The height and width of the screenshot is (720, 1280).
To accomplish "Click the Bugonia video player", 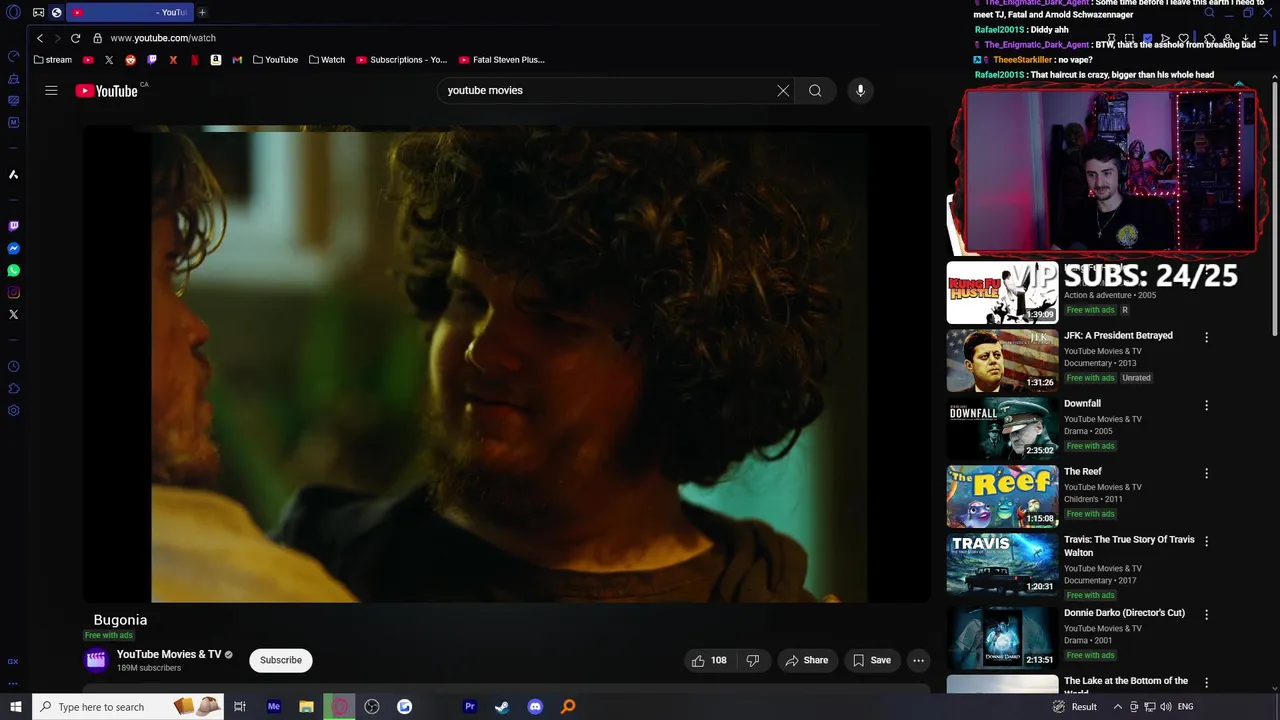I will (507, 364).
